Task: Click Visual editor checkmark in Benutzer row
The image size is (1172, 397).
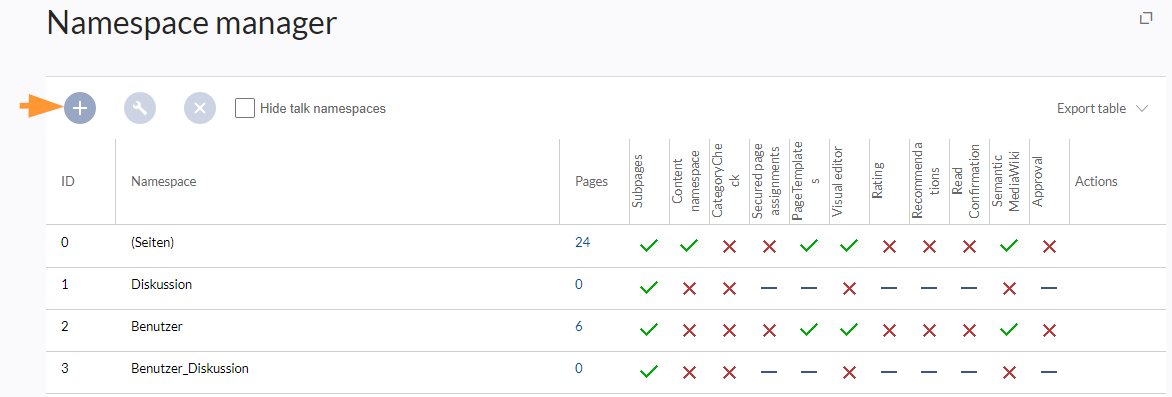Action: 848,330
